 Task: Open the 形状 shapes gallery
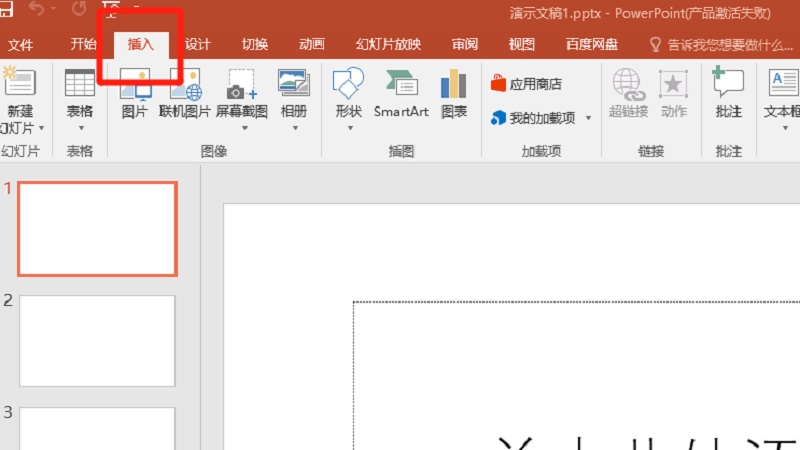coord(348,94)
